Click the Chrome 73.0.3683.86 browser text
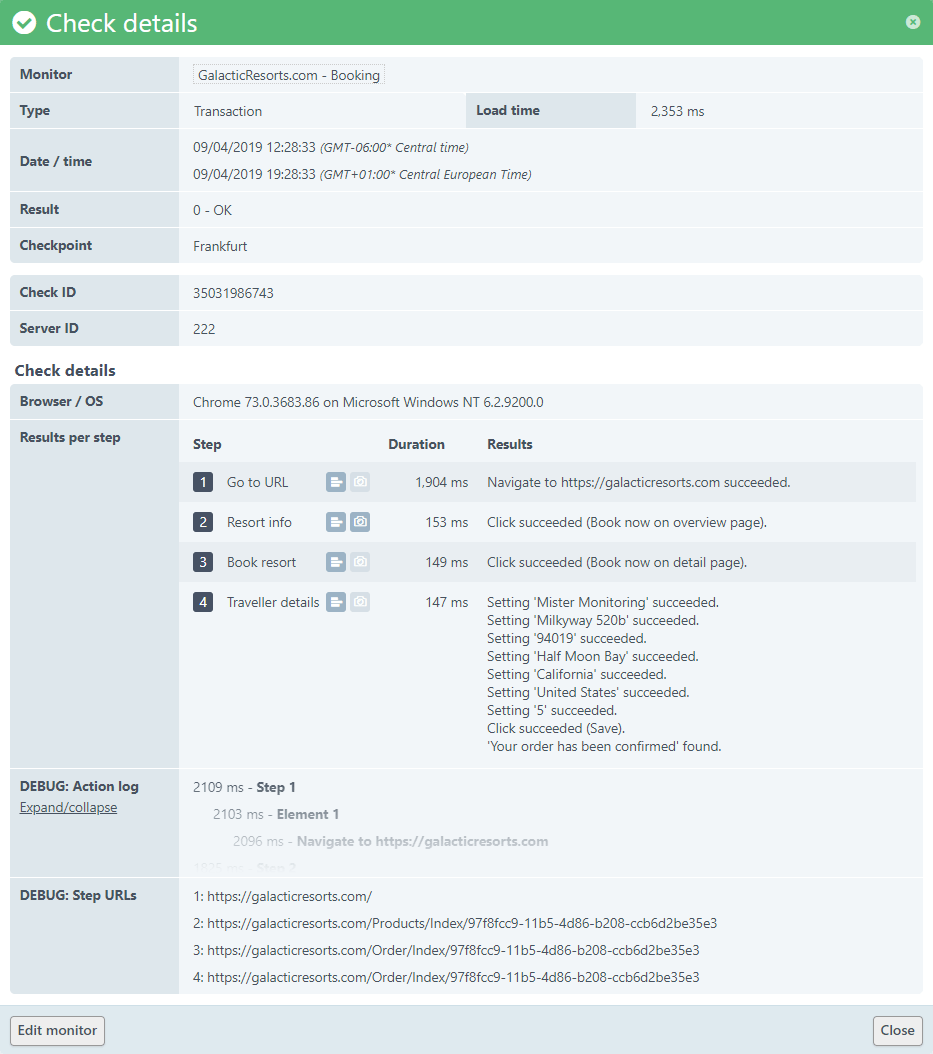933x1054 pixels. coord(368,403)
